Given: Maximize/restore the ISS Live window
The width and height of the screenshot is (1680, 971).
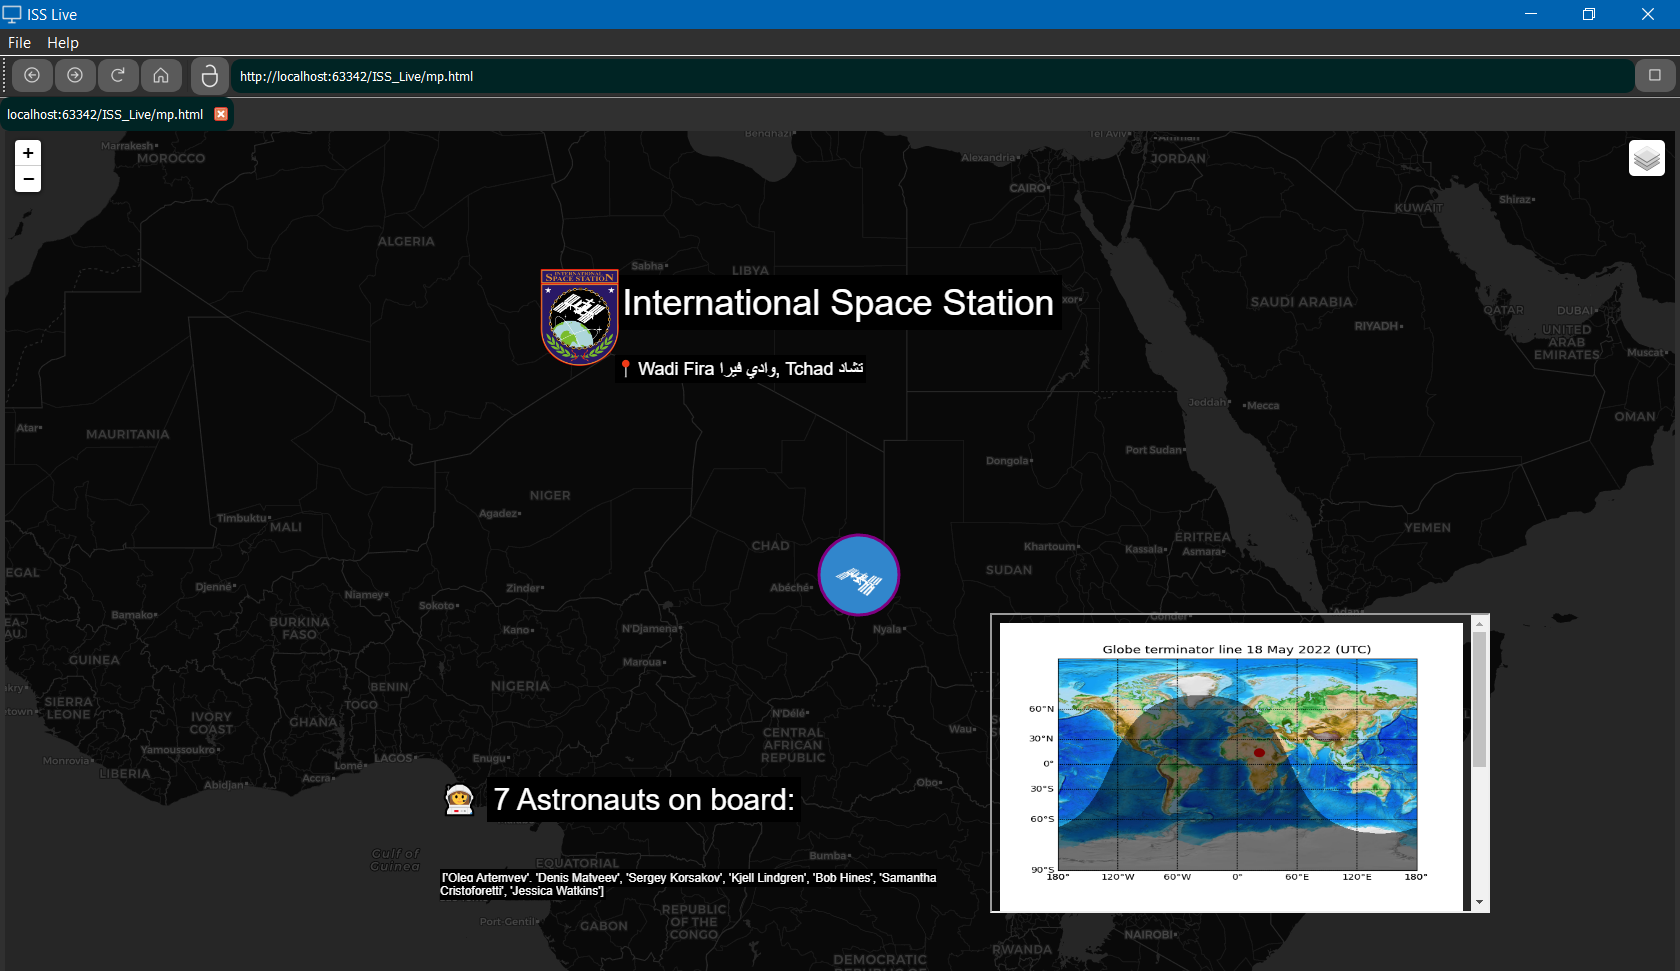Looking at the screenshot, I should click(x=1588, y=14).
